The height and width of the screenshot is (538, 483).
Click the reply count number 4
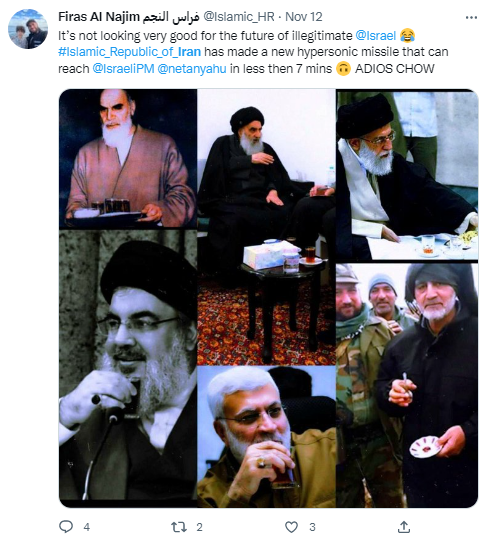86,527
